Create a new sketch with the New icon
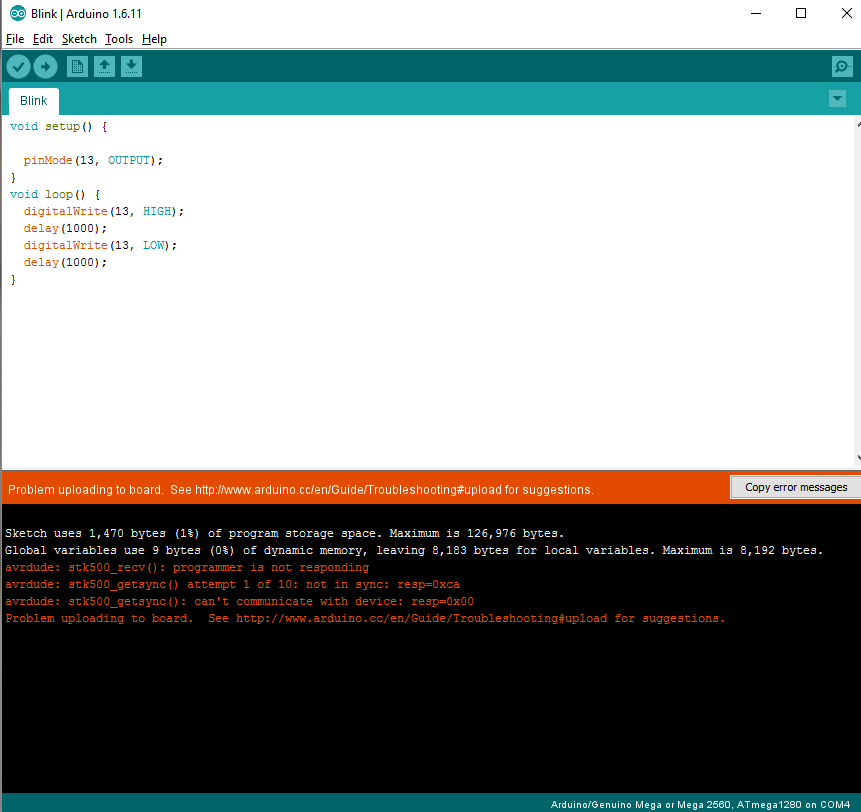This screenshot has height=812, width=861. tap(77, 67)
